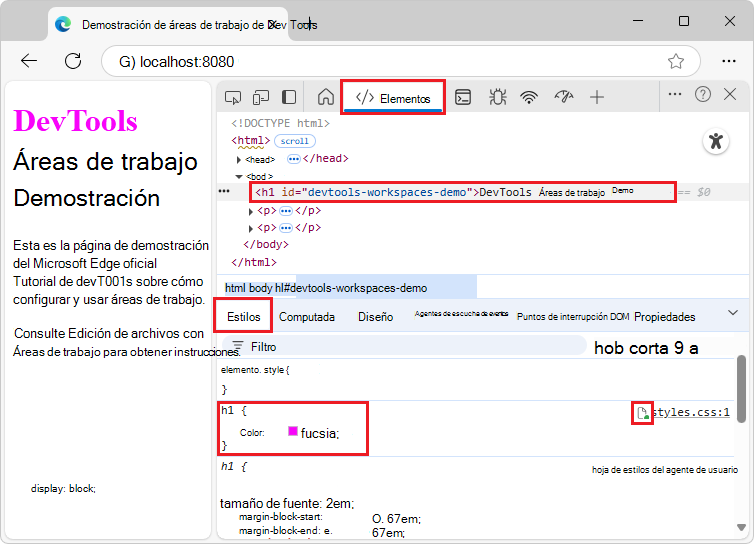
Task: Click the fucsia color value
Action: click(x=319, y=433)
